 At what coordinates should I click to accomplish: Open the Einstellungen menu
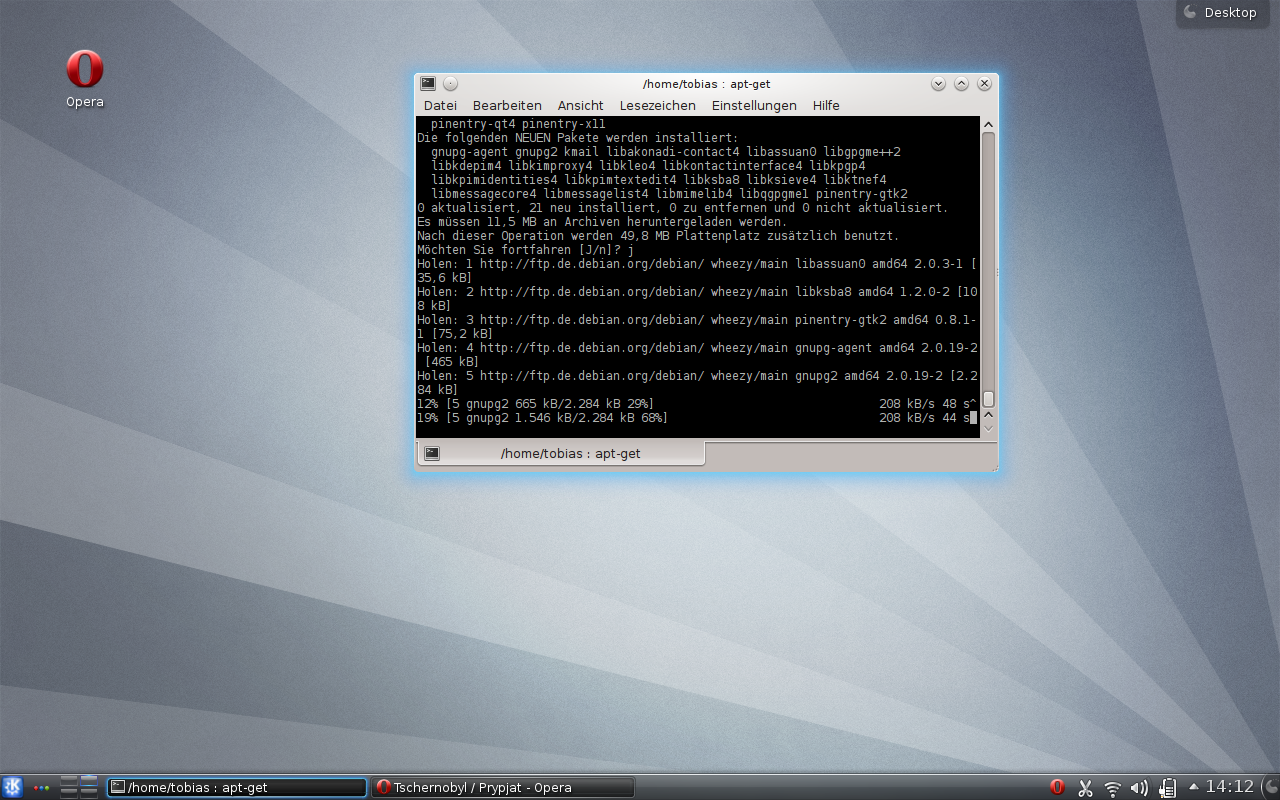753,105
